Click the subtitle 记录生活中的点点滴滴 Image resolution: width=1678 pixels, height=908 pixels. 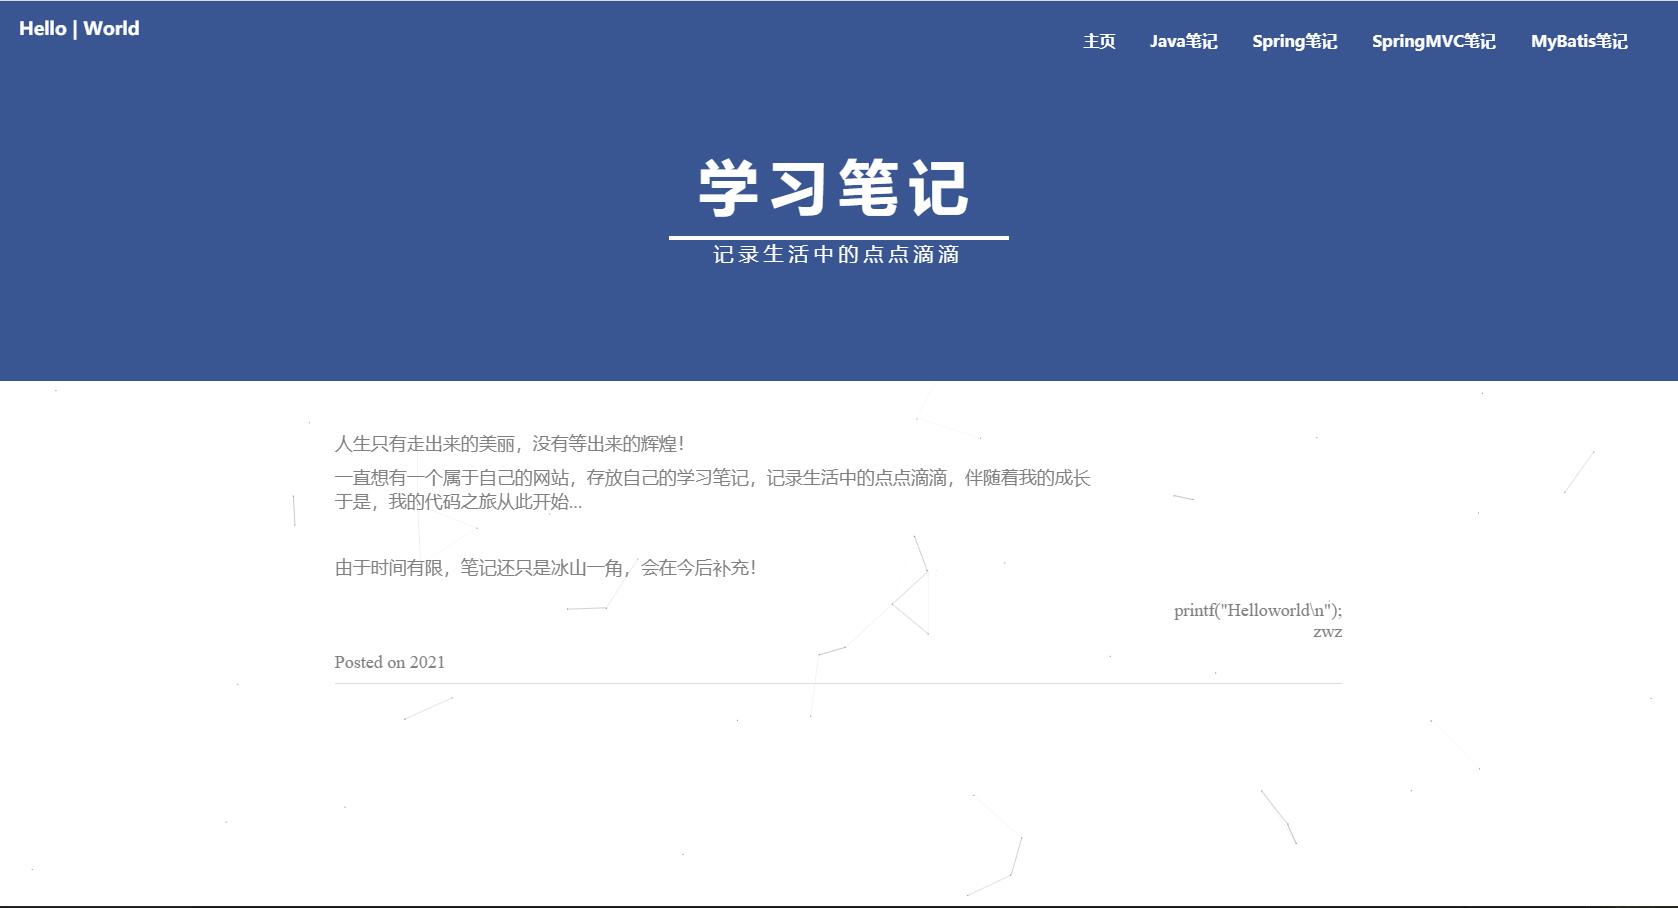point(837,255)
